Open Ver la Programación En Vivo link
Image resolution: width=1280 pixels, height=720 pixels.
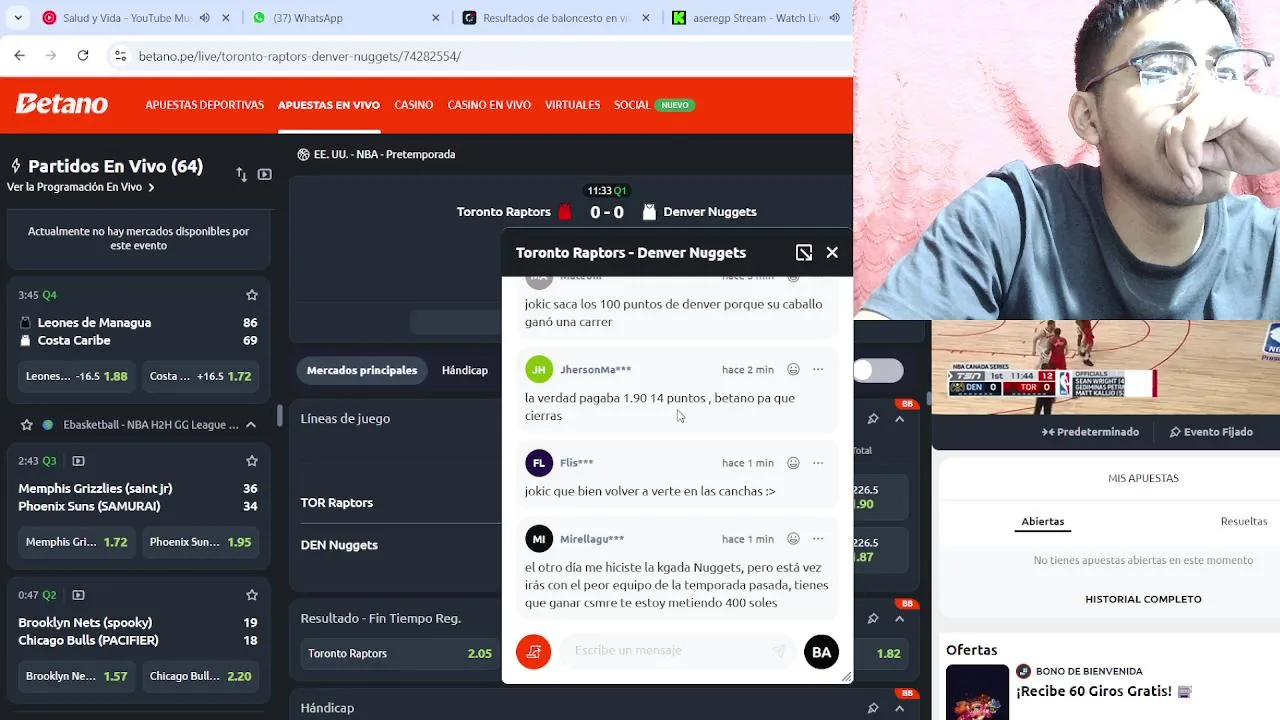[x=80, y=187]
